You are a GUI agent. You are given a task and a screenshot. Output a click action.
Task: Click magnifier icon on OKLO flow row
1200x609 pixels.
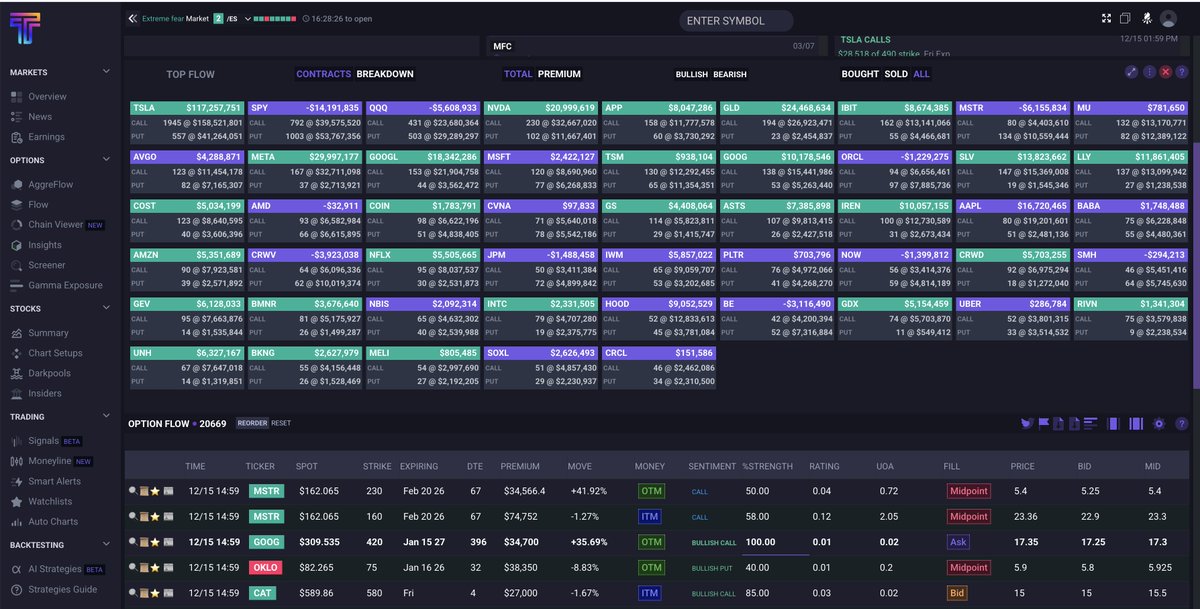(133, 567)
